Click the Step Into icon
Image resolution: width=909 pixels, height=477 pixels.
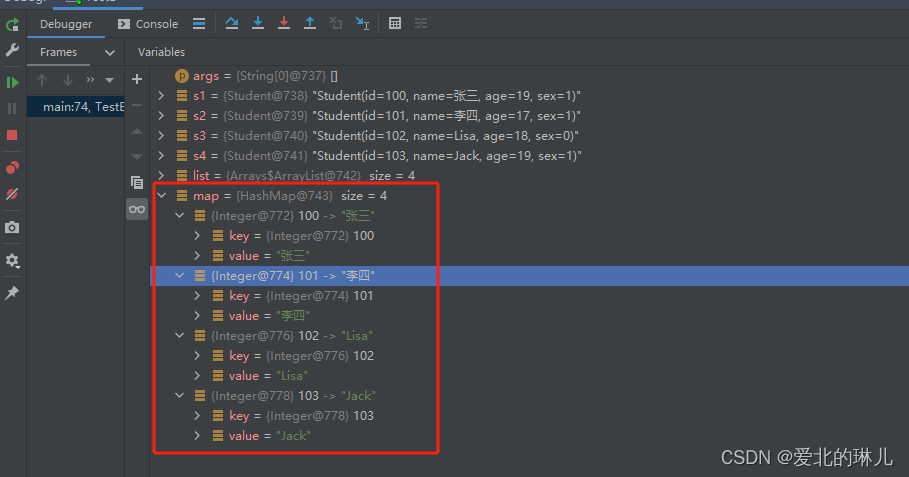coord(258,23)
